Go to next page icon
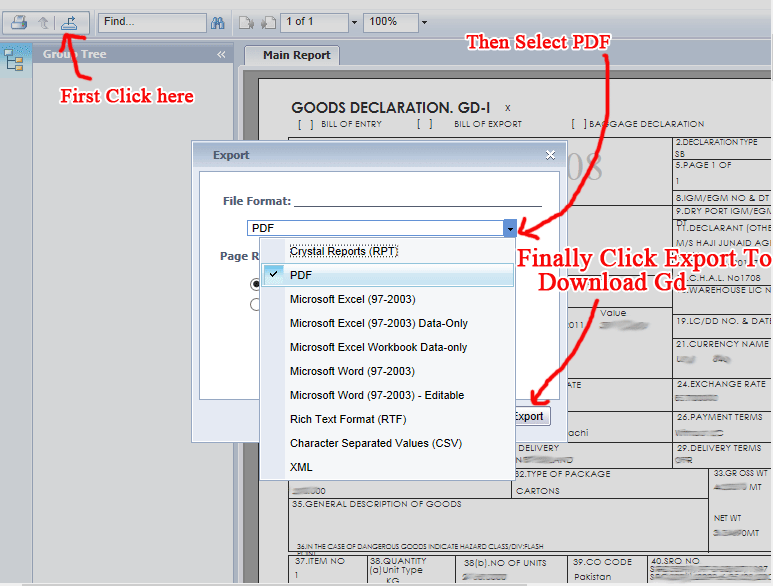Screen dimensions: 773x586 [x=268, y=23]
